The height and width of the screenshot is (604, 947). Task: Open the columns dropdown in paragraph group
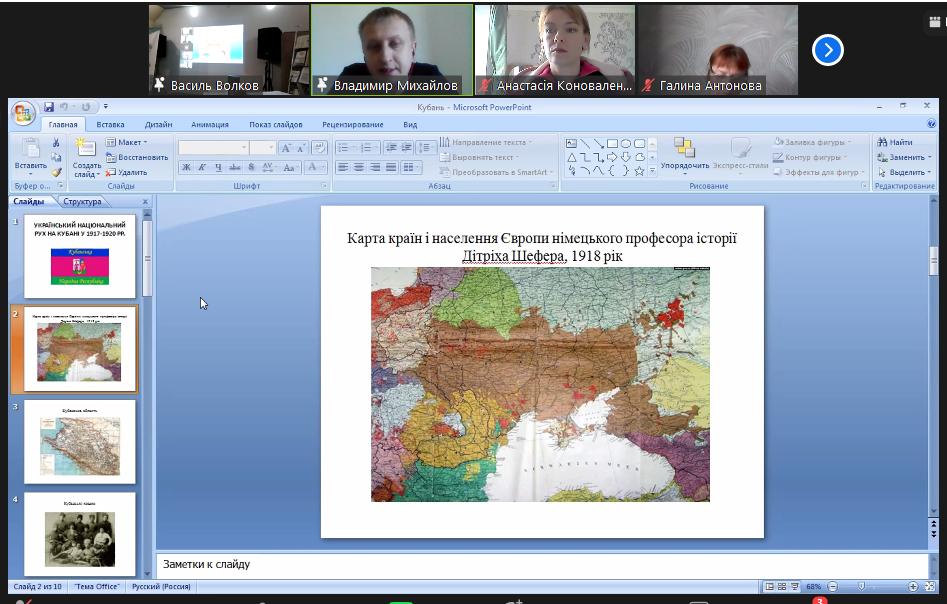(410, 167)
